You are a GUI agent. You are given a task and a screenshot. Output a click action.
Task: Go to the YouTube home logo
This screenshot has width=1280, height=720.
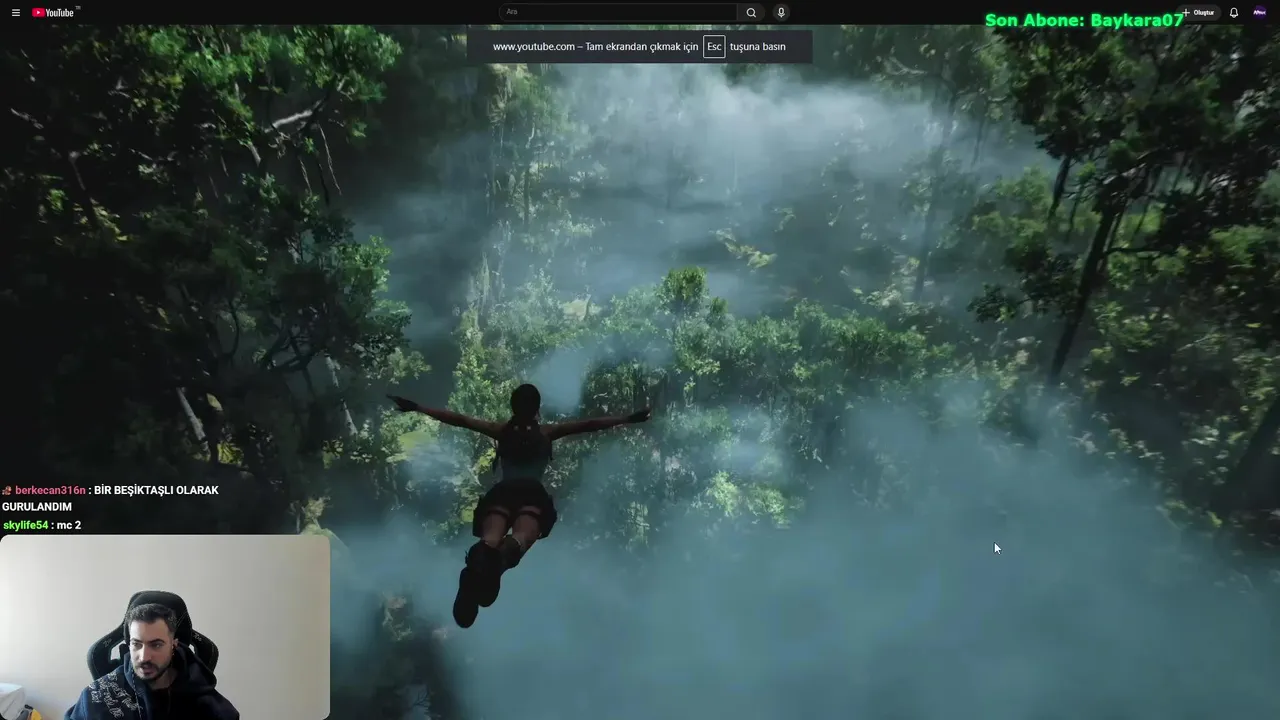[x=54, y=12]
